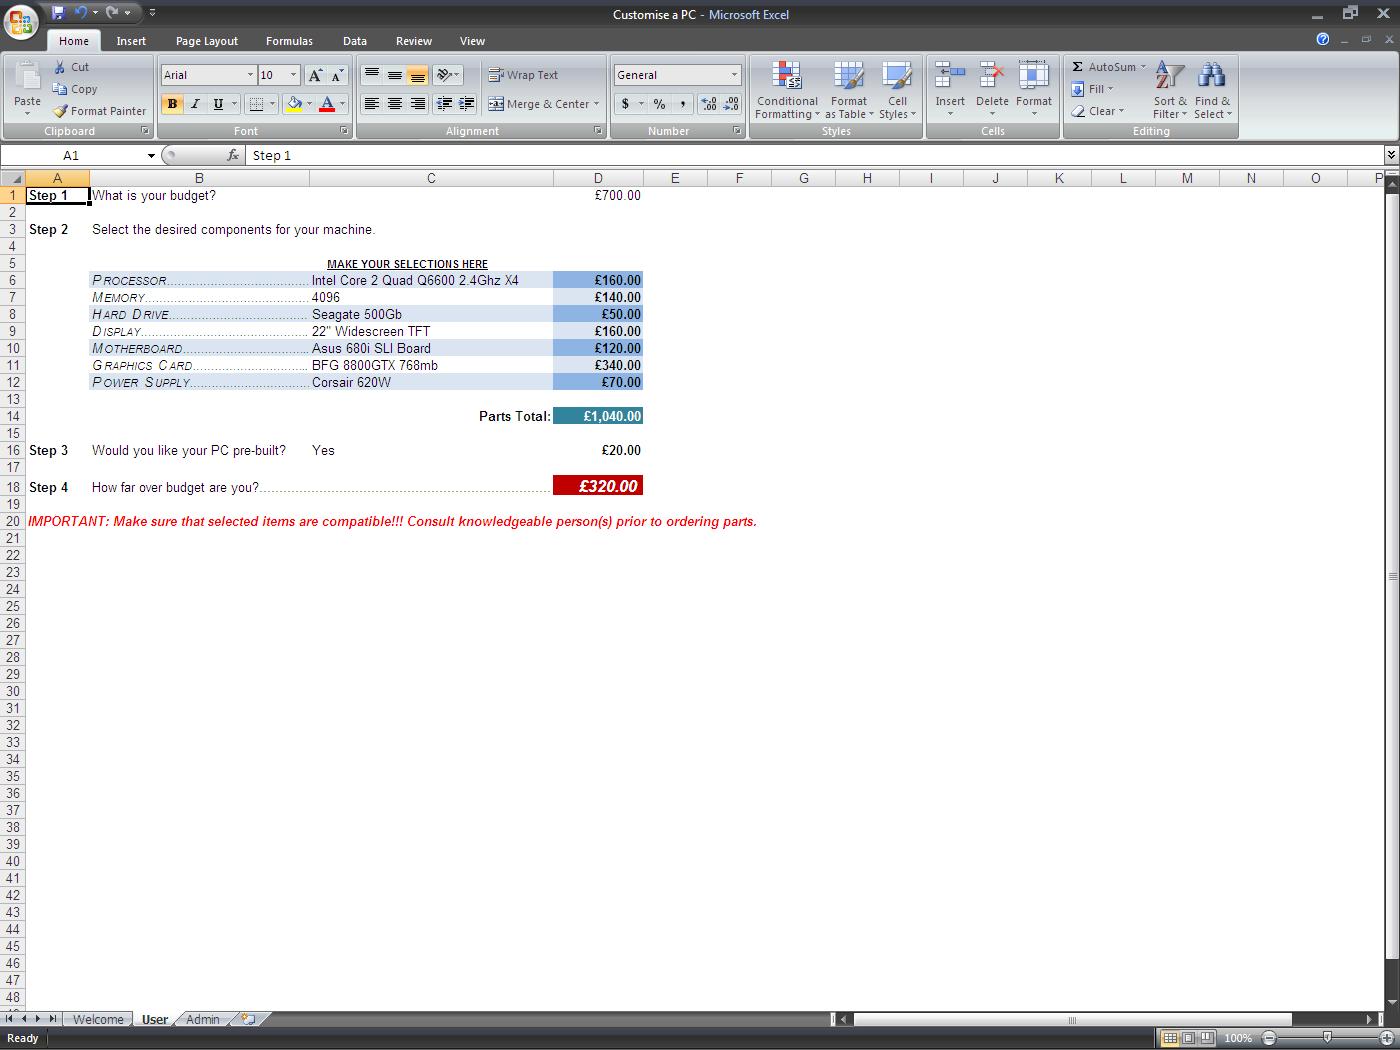Open Microsoft Excel Help
This screenshot has height=1050, width=1400.
1323,40
